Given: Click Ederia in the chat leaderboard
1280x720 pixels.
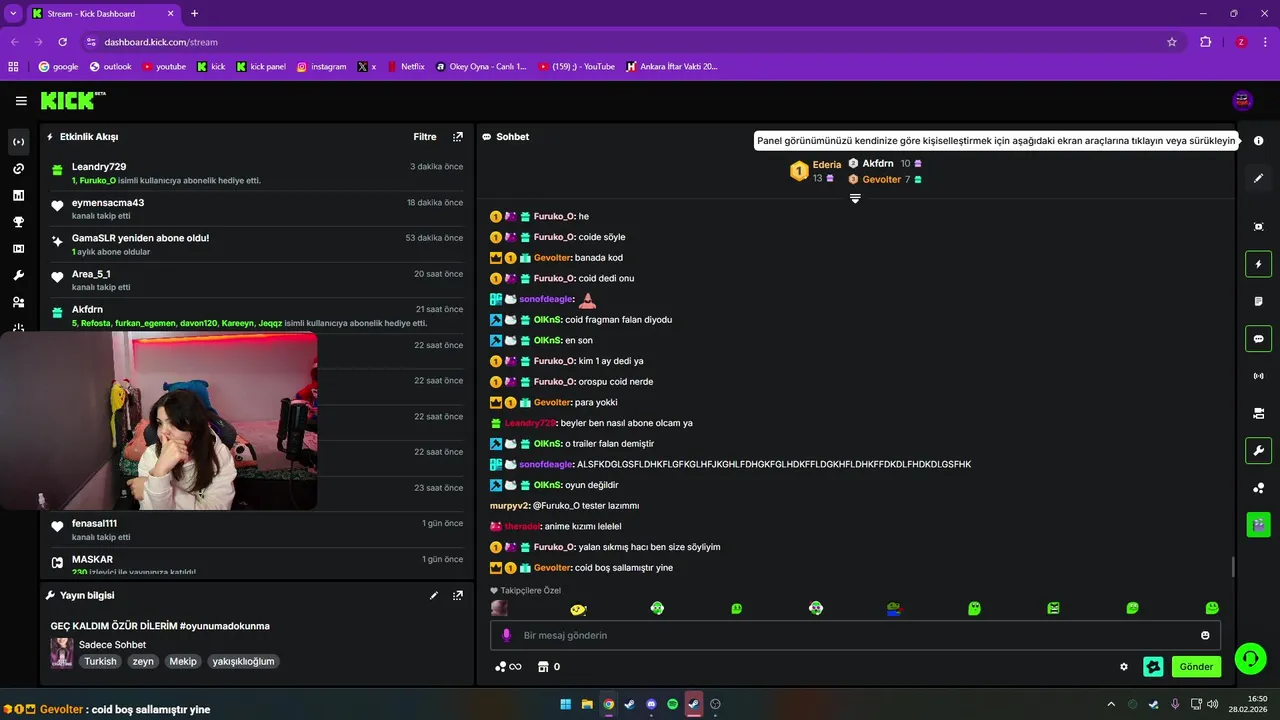Looking at the screenshot, I should [x=827, y=164].
